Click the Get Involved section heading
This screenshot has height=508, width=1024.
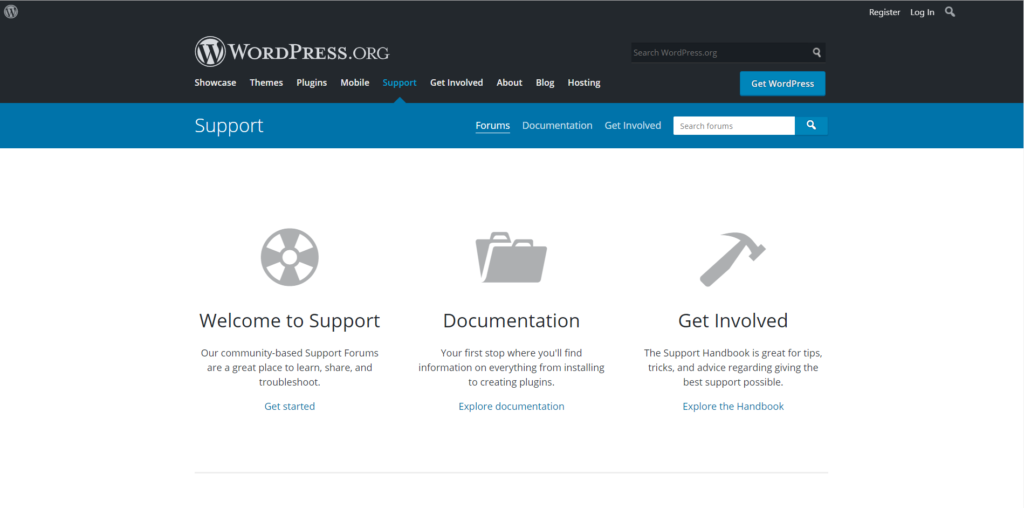point(733,321)
